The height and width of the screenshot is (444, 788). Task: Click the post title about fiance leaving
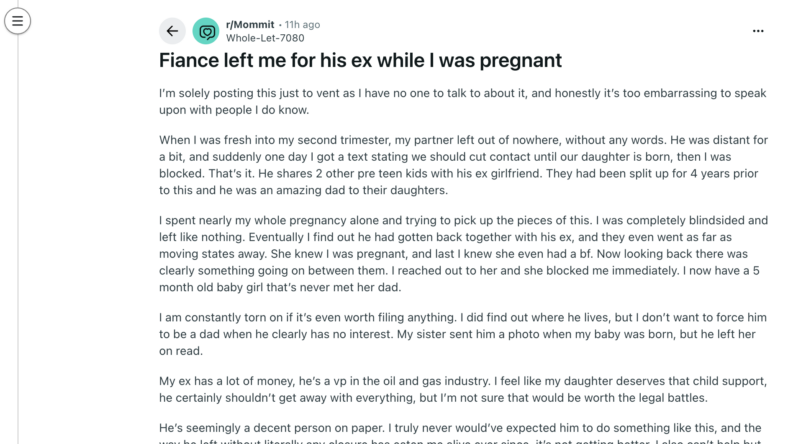click(360, 60)
